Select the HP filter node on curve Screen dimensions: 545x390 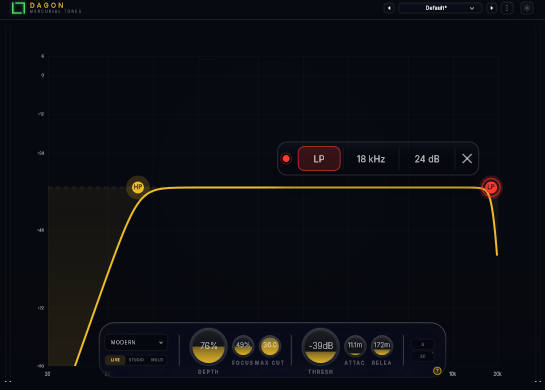(138, 187)
